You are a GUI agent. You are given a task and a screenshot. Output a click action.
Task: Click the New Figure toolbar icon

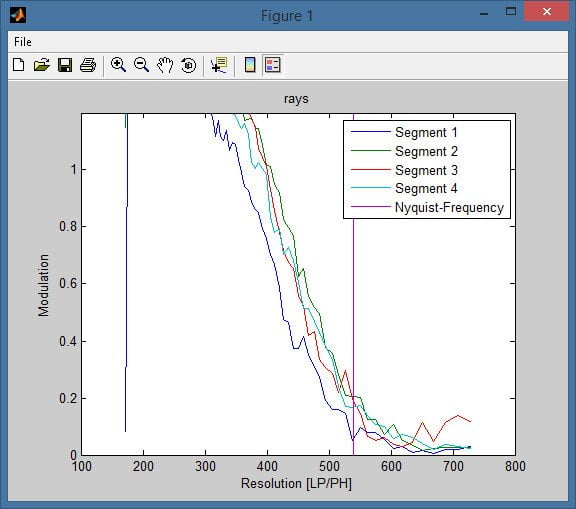[18, 65]
